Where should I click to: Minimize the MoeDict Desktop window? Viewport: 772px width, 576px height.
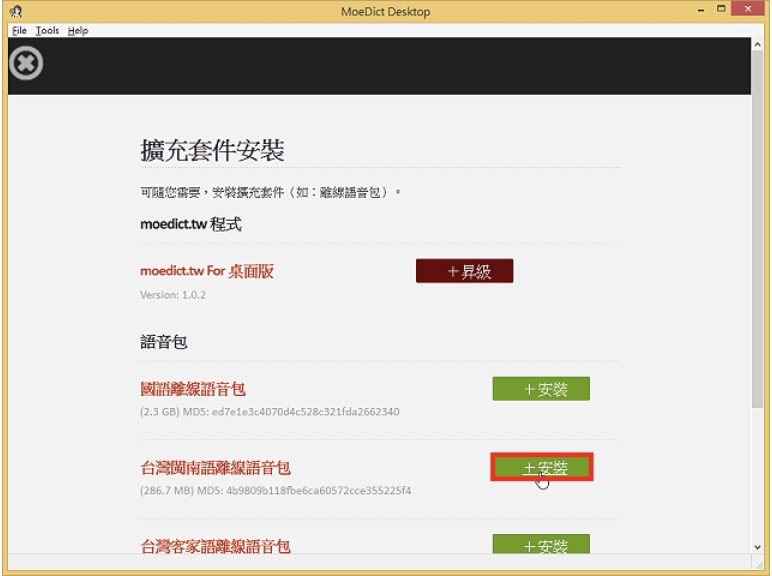point(701,10)
